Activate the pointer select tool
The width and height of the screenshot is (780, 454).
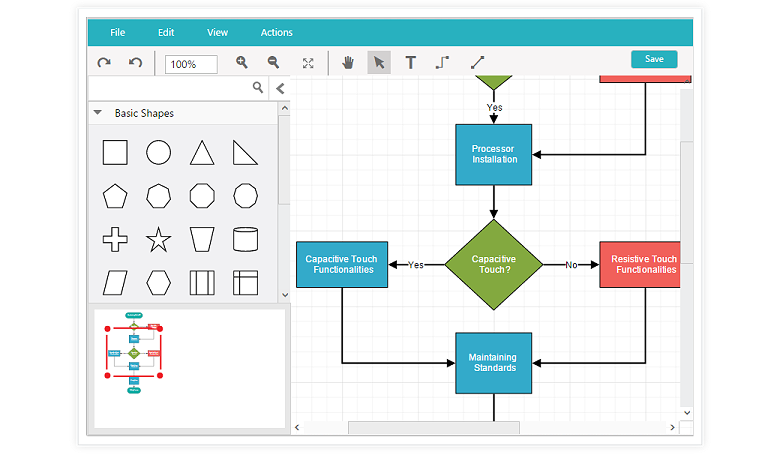(379, 63)
